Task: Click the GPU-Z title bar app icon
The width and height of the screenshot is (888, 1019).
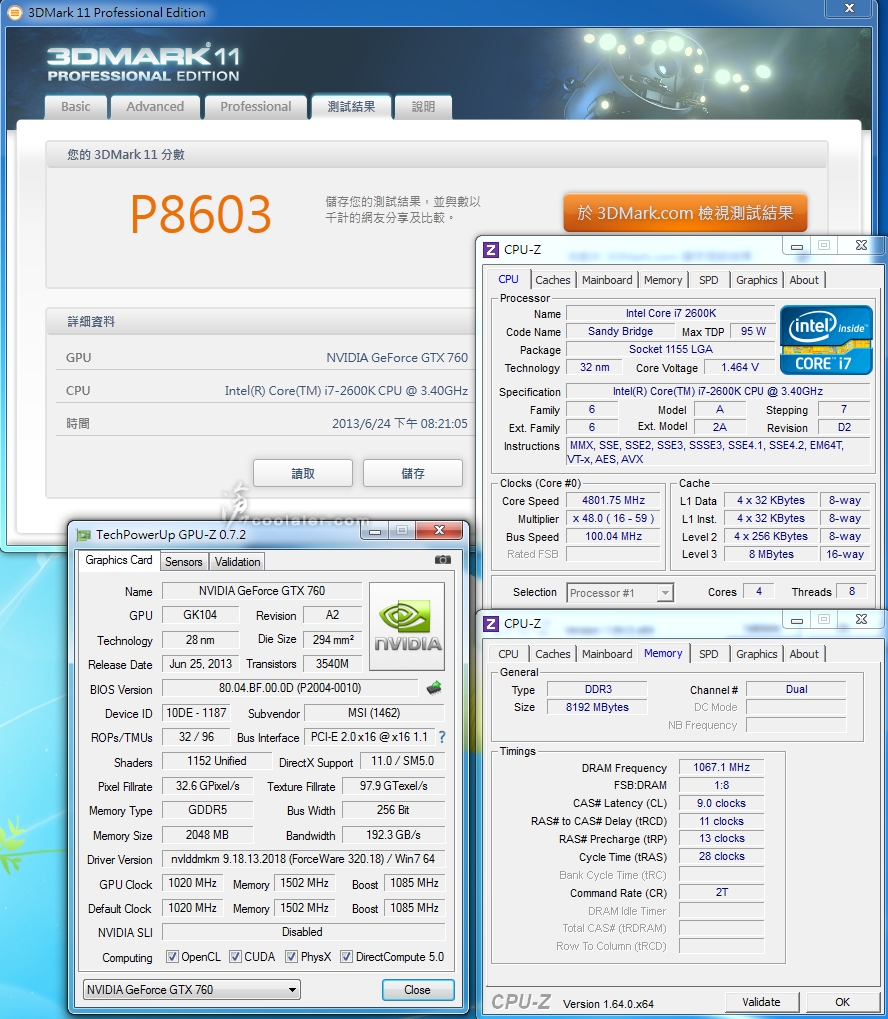Action: point(83,535)
